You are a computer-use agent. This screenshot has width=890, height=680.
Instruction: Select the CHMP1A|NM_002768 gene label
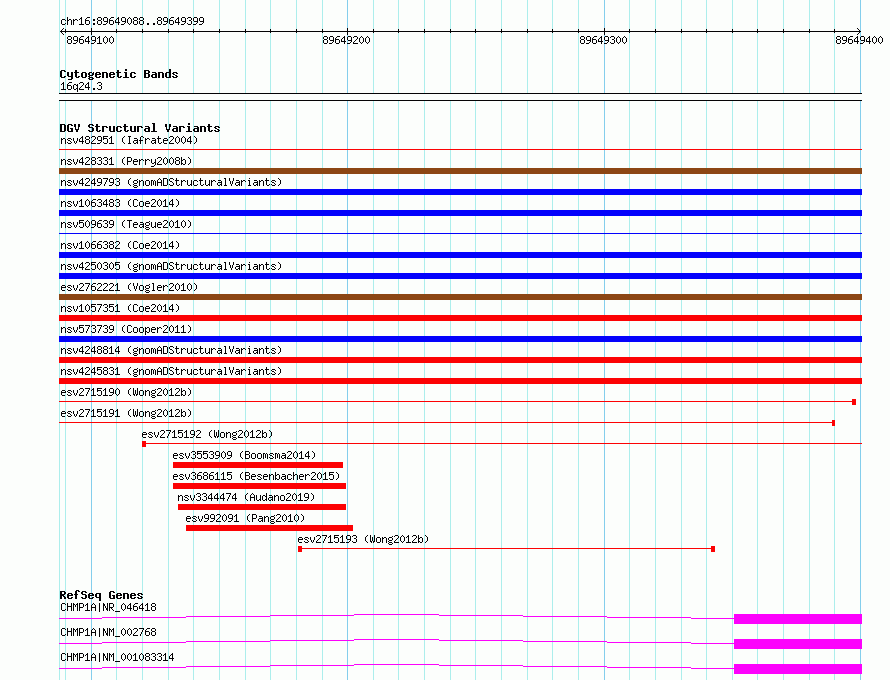pyautogui.click(x=108, y=632)
